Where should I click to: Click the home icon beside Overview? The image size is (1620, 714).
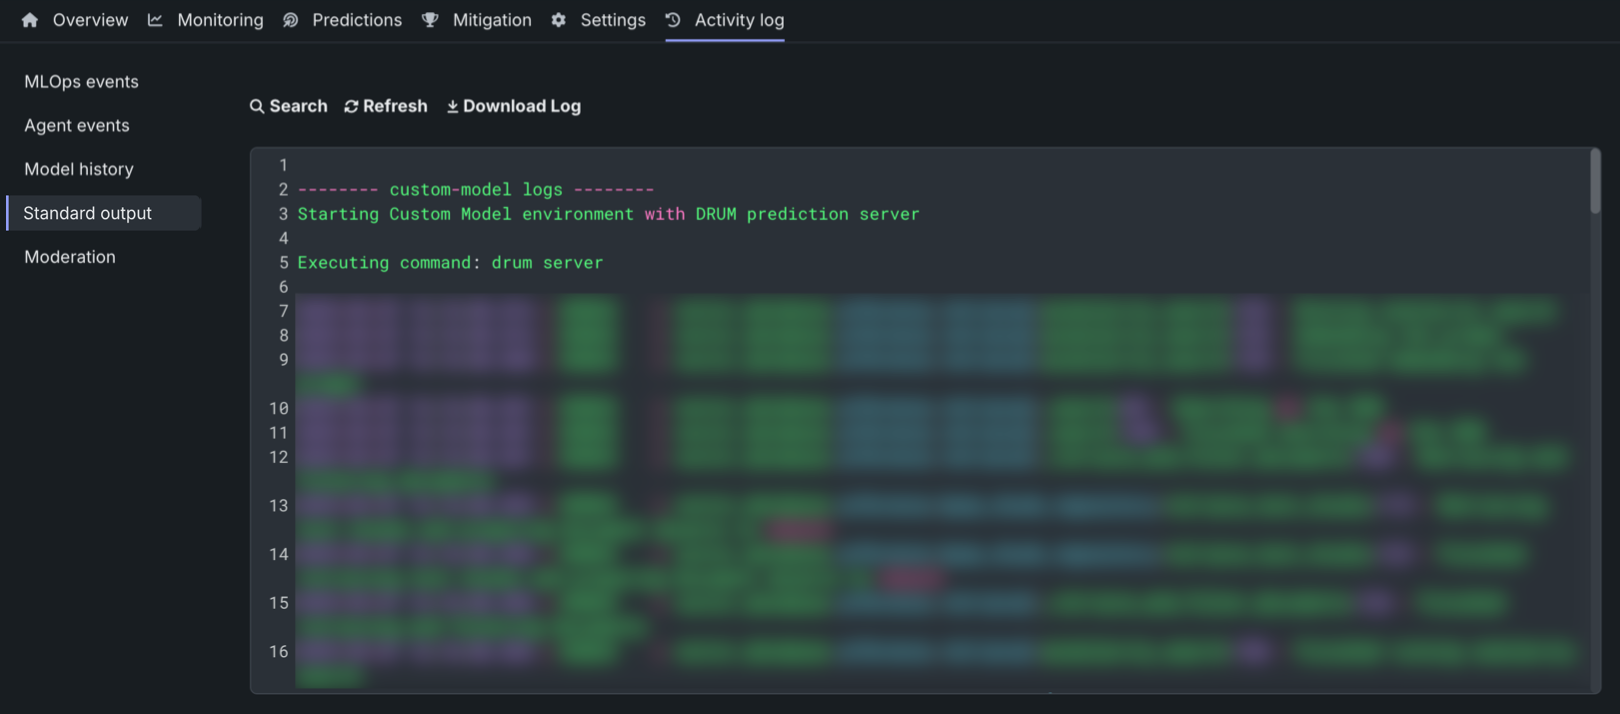[30, 20]
